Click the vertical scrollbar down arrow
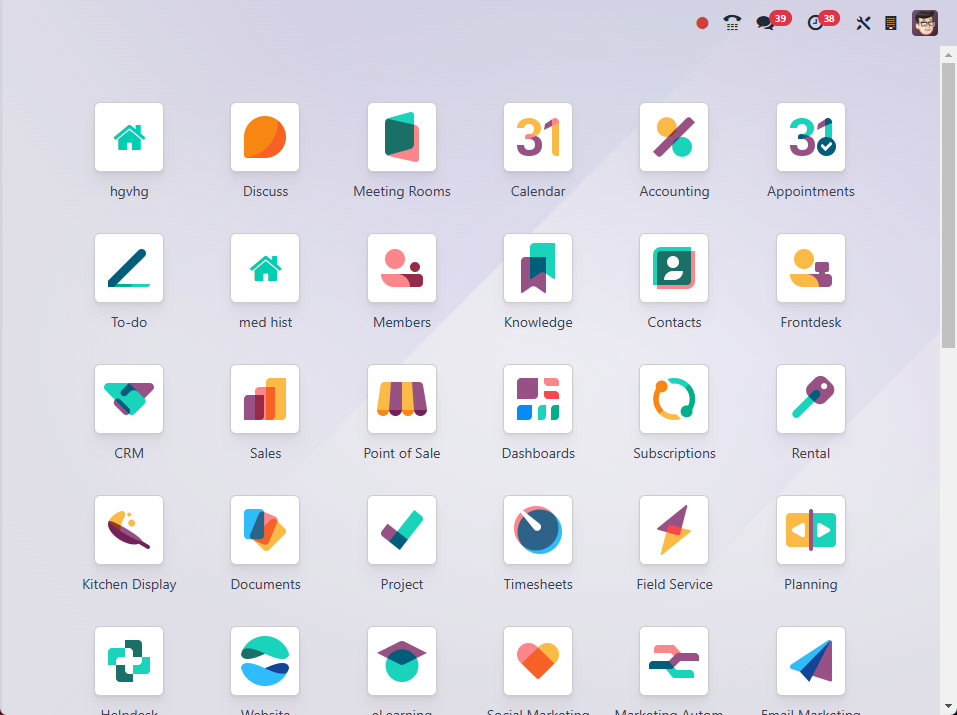Image resolution: width=957 pixels, height=715 pixels. click(948, 706)
